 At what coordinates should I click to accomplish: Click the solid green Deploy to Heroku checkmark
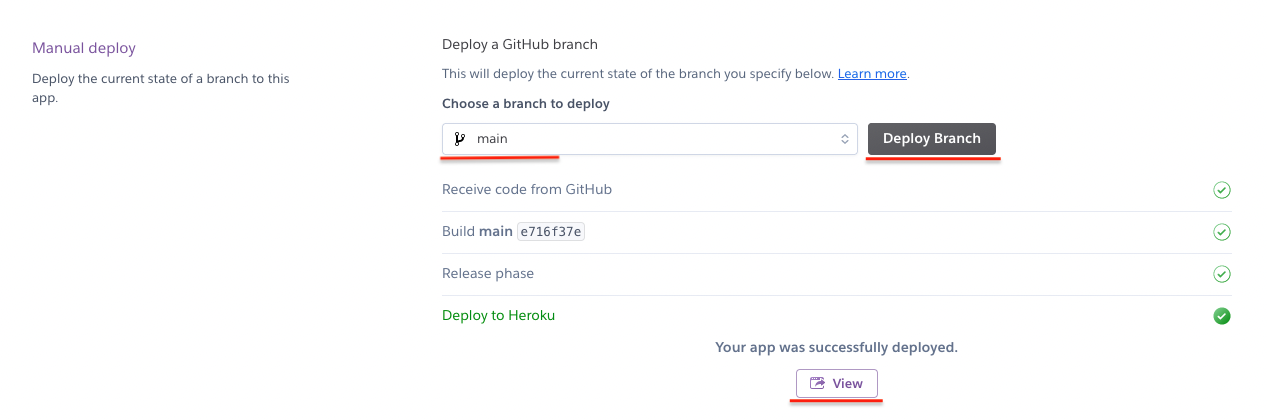tap(1221, 316)
